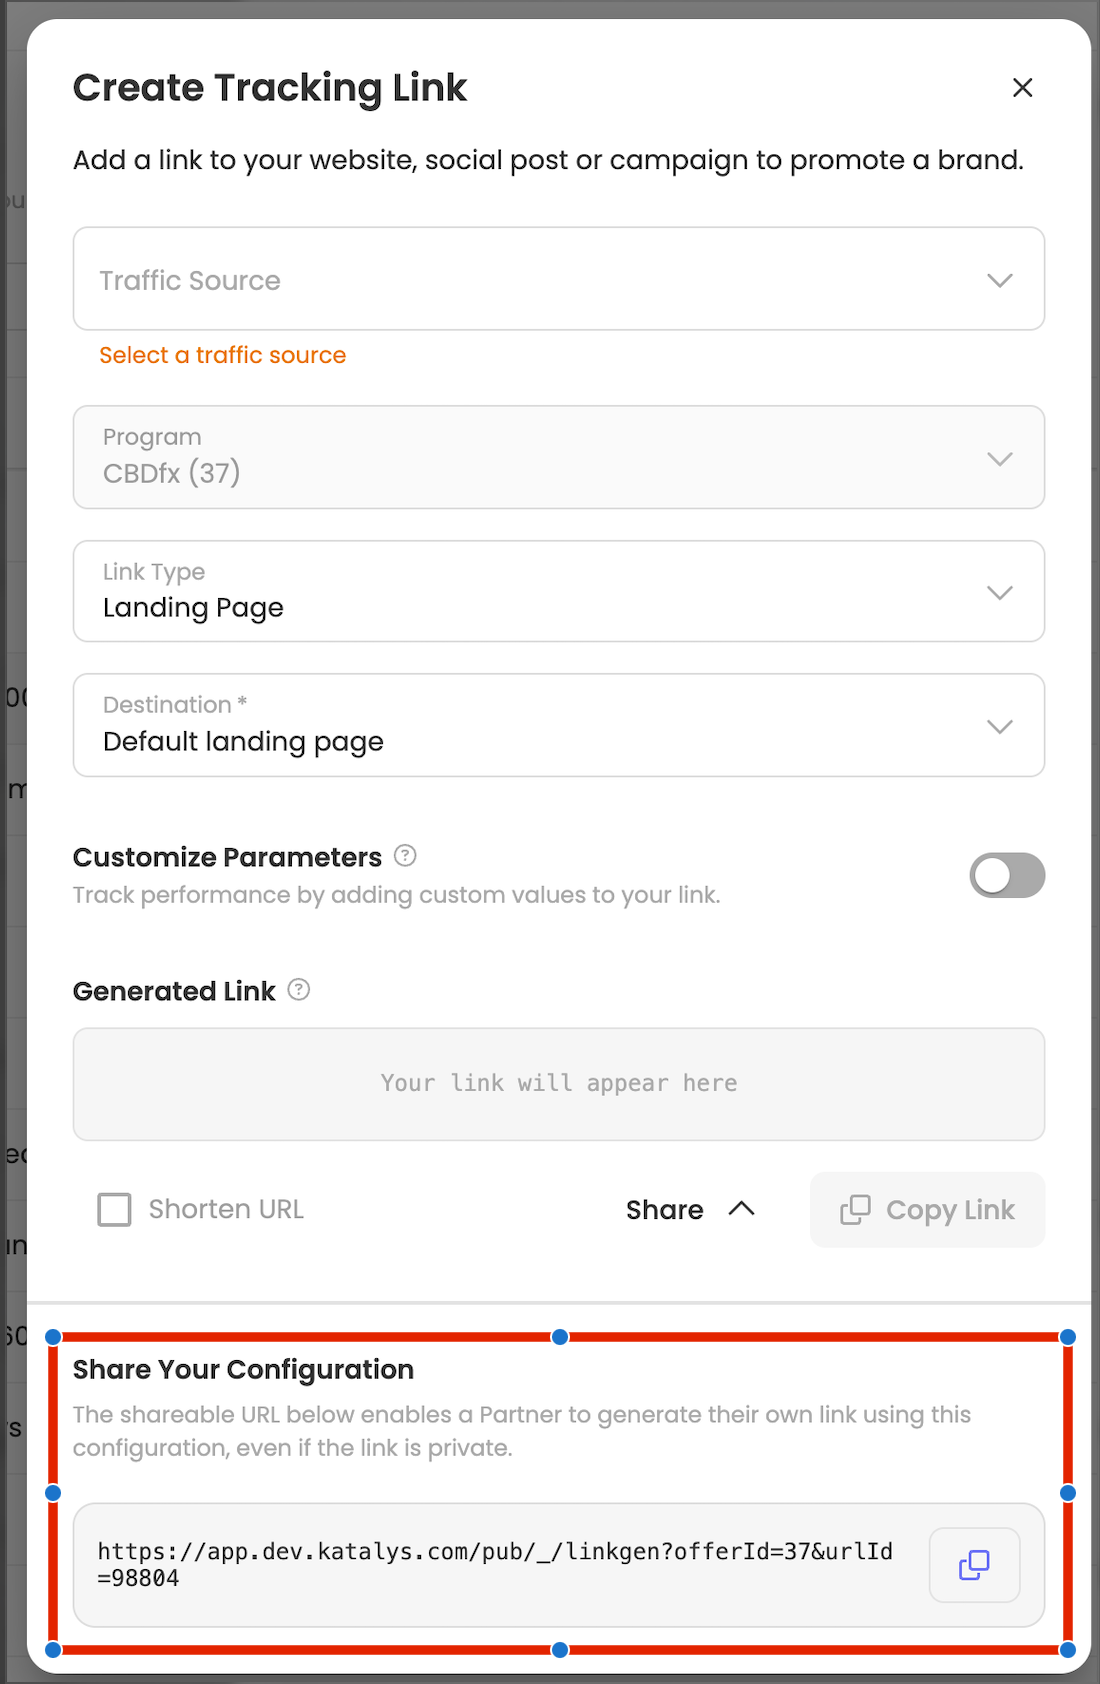The image size is (1100, 1684).
Task: Click the Generated Link help icon
Action: 299,990
